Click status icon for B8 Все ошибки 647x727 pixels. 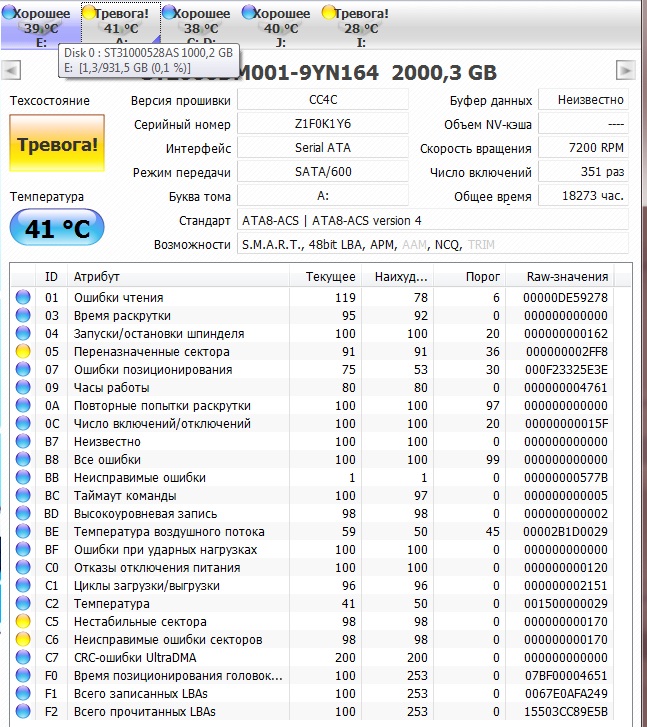coord(23,459)
